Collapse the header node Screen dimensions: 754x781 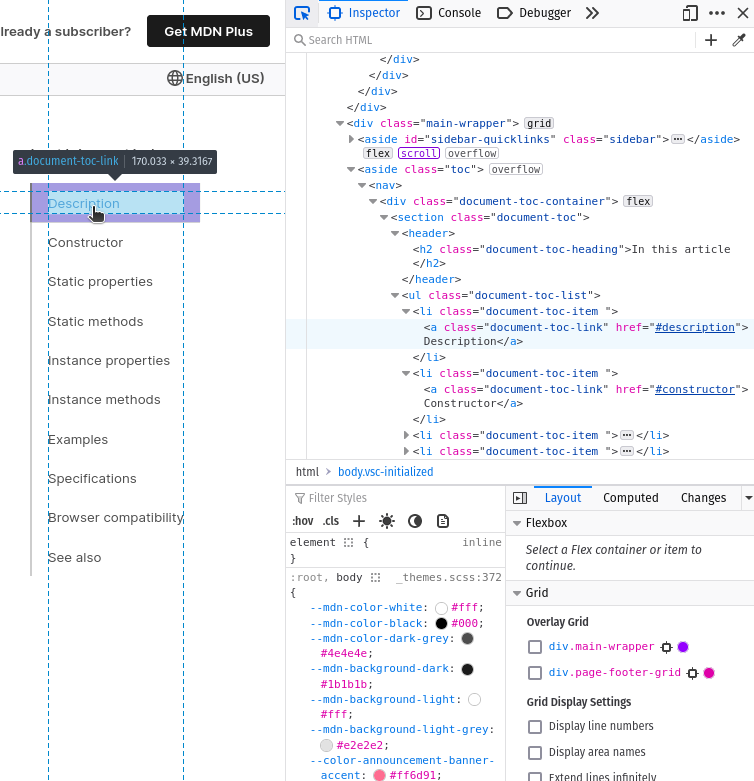[x=395, y=233]
